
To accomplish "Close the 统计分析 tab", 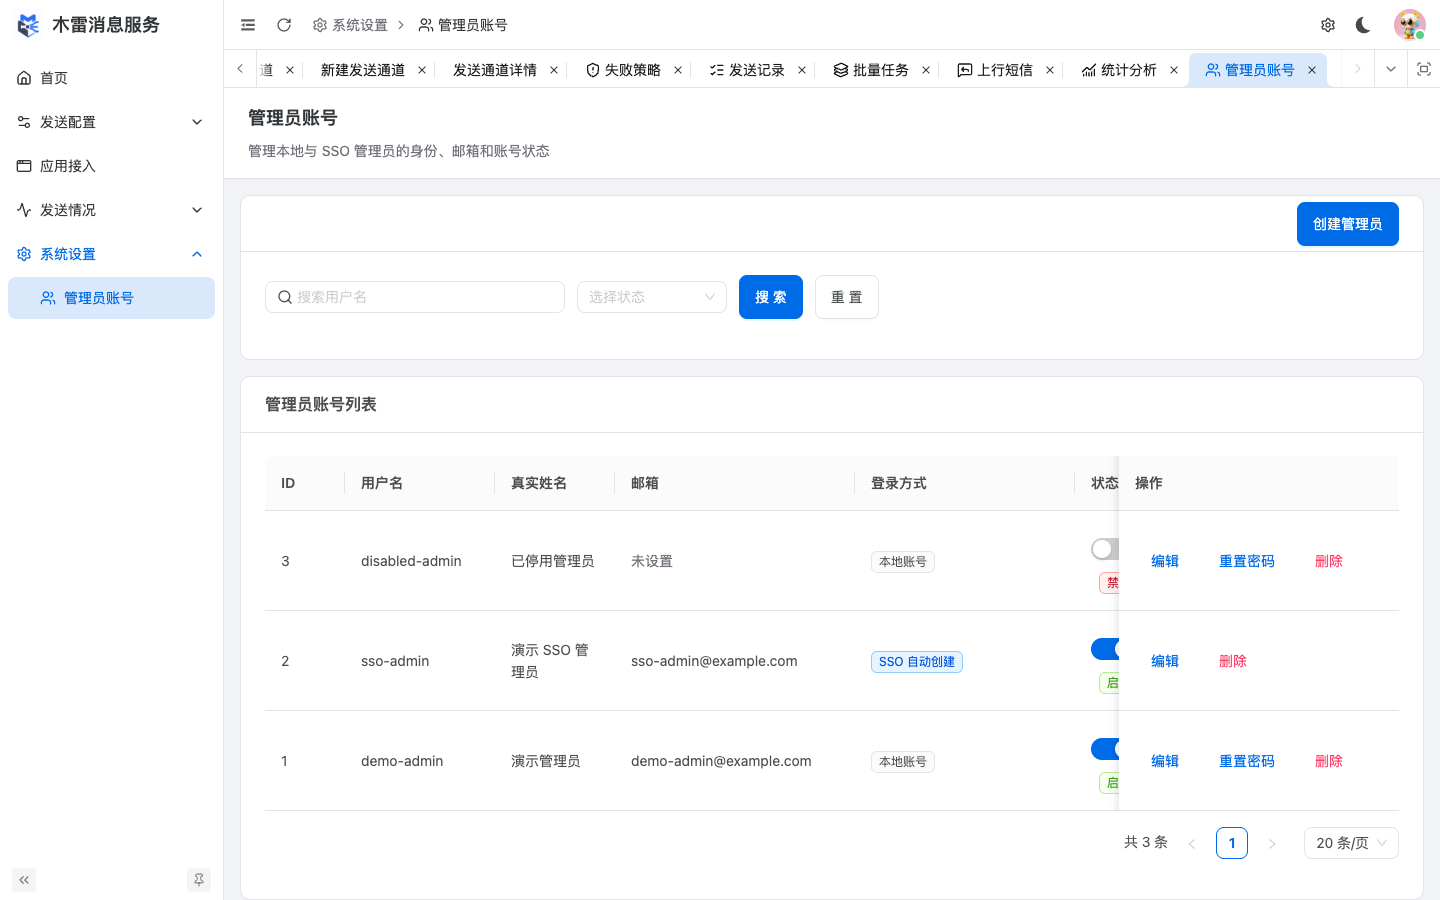I will click(1174, 70).
